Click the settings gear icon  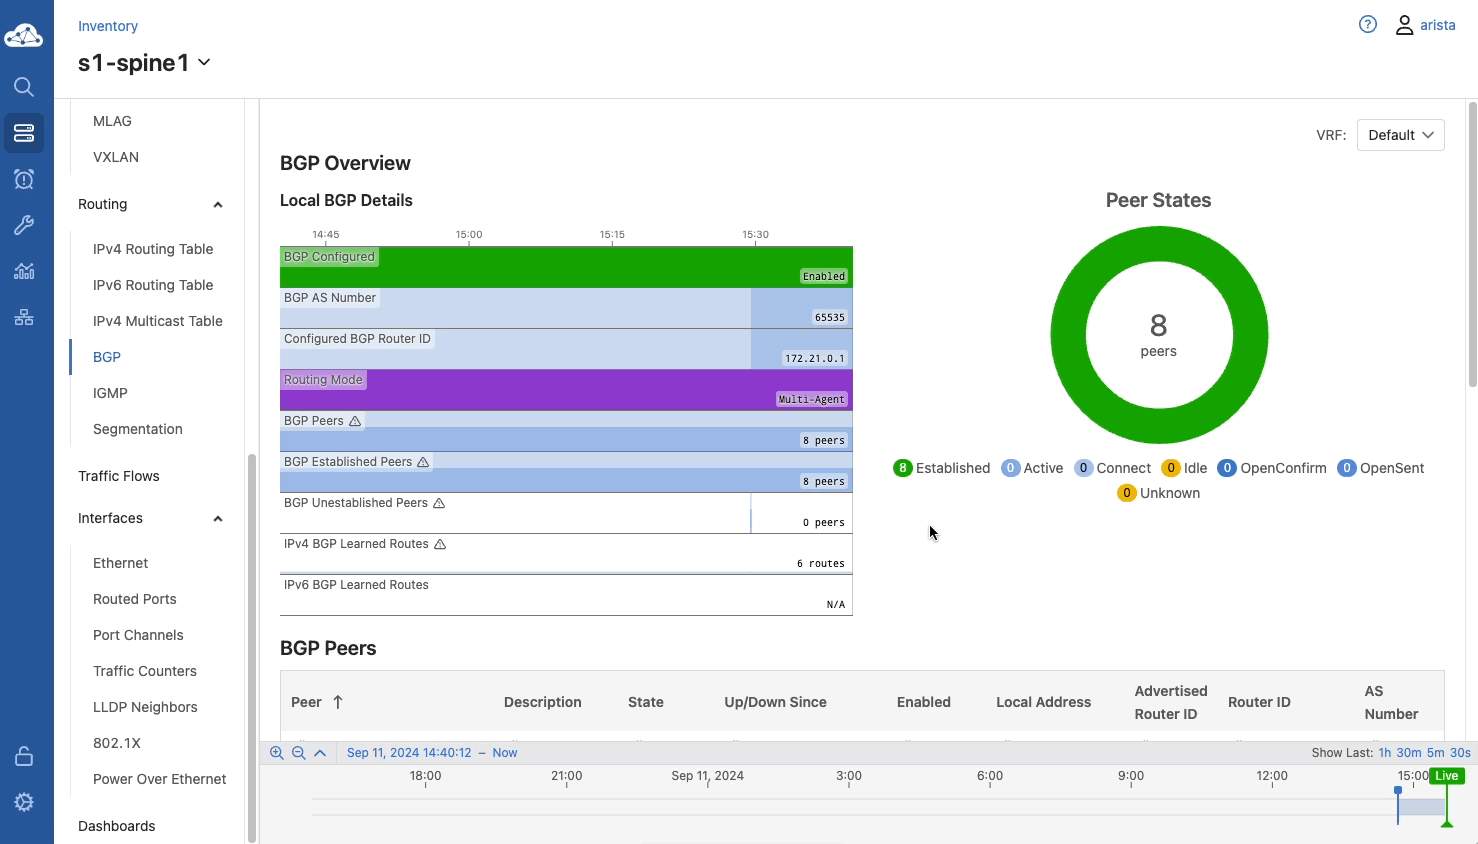point(24,802)
